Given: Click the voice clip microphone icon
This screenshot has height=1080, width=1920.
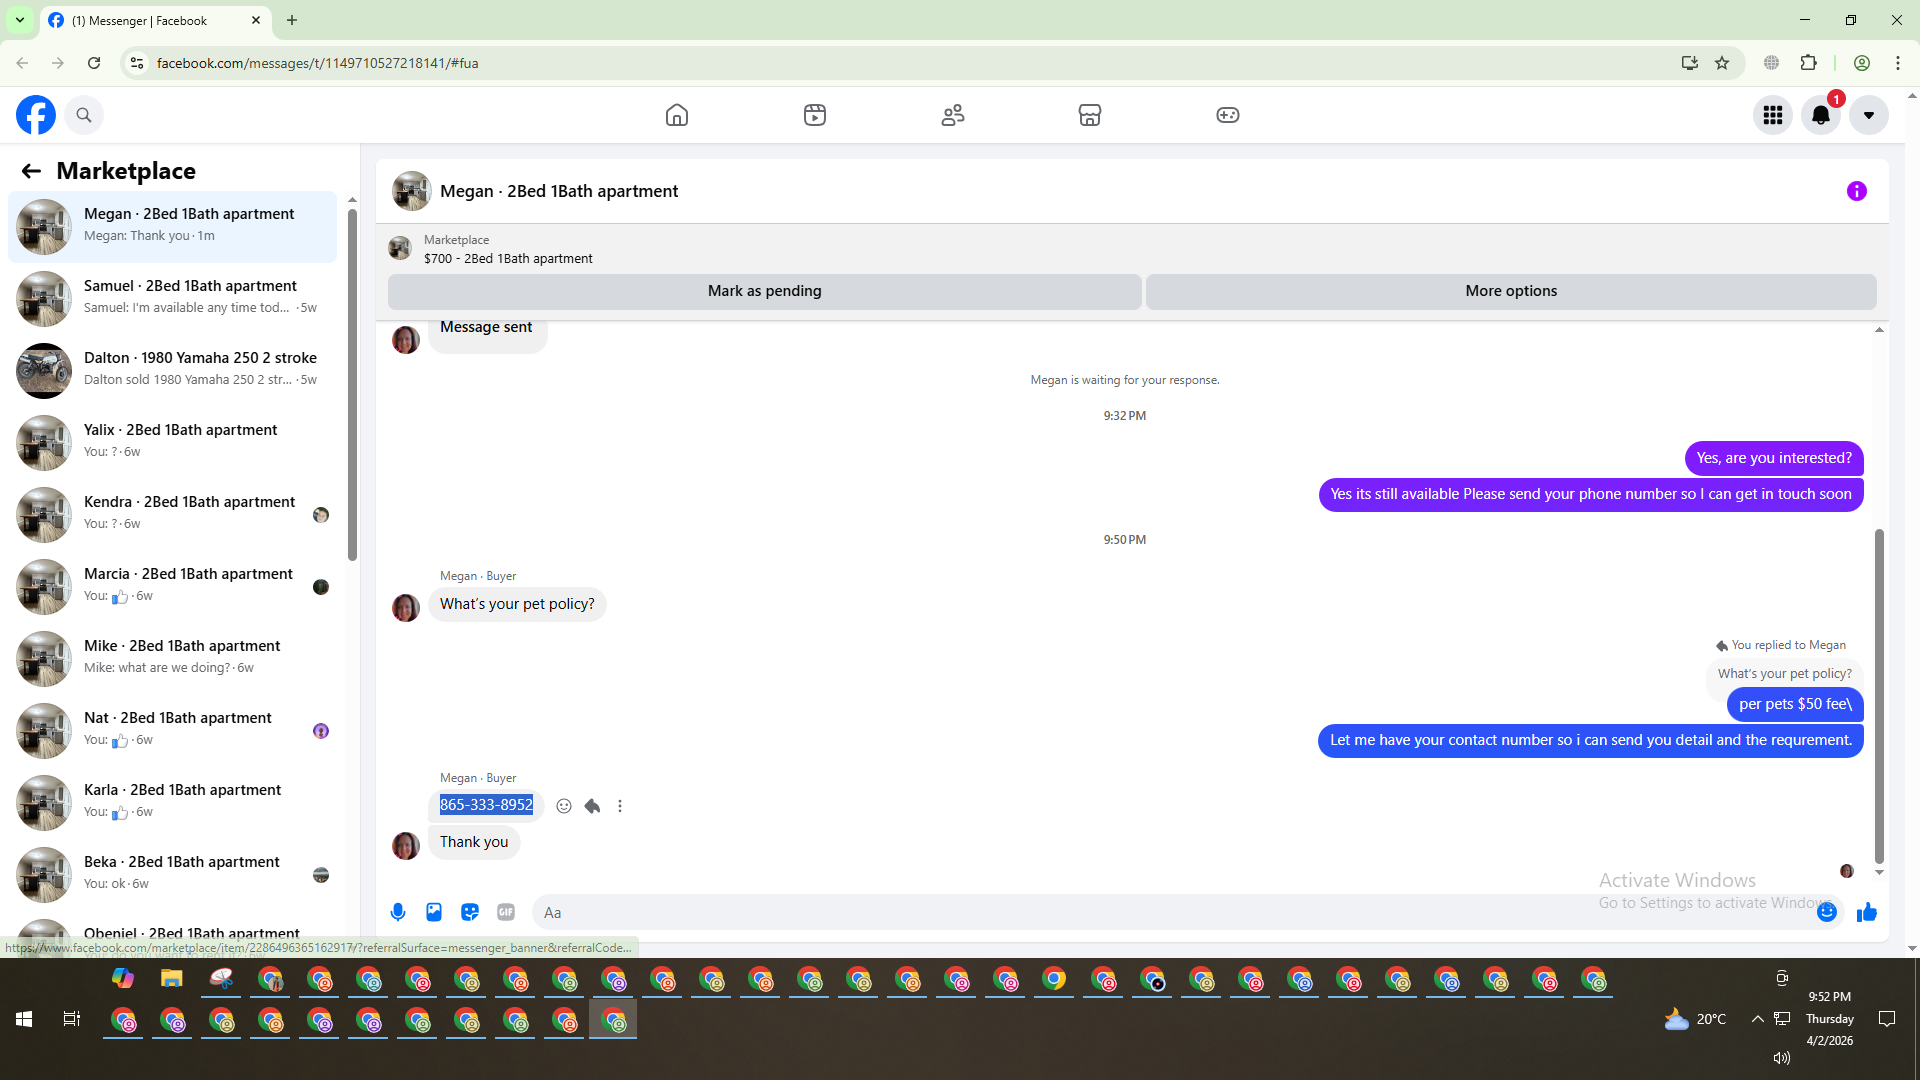Looking at the screenshot, I should (x=398, y=912).
